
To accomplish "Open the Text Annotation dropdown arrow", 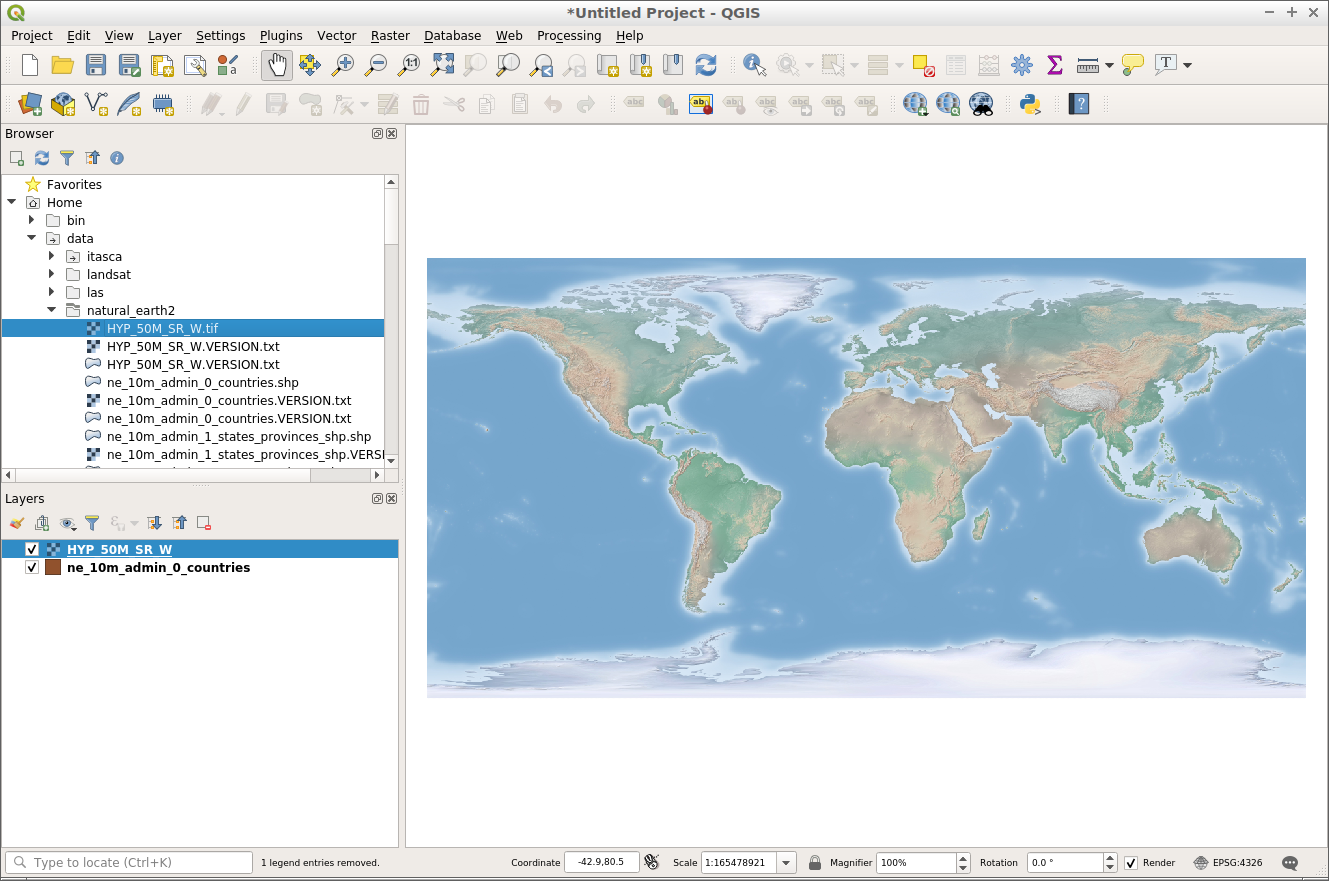I will [x=1187, y=65].
